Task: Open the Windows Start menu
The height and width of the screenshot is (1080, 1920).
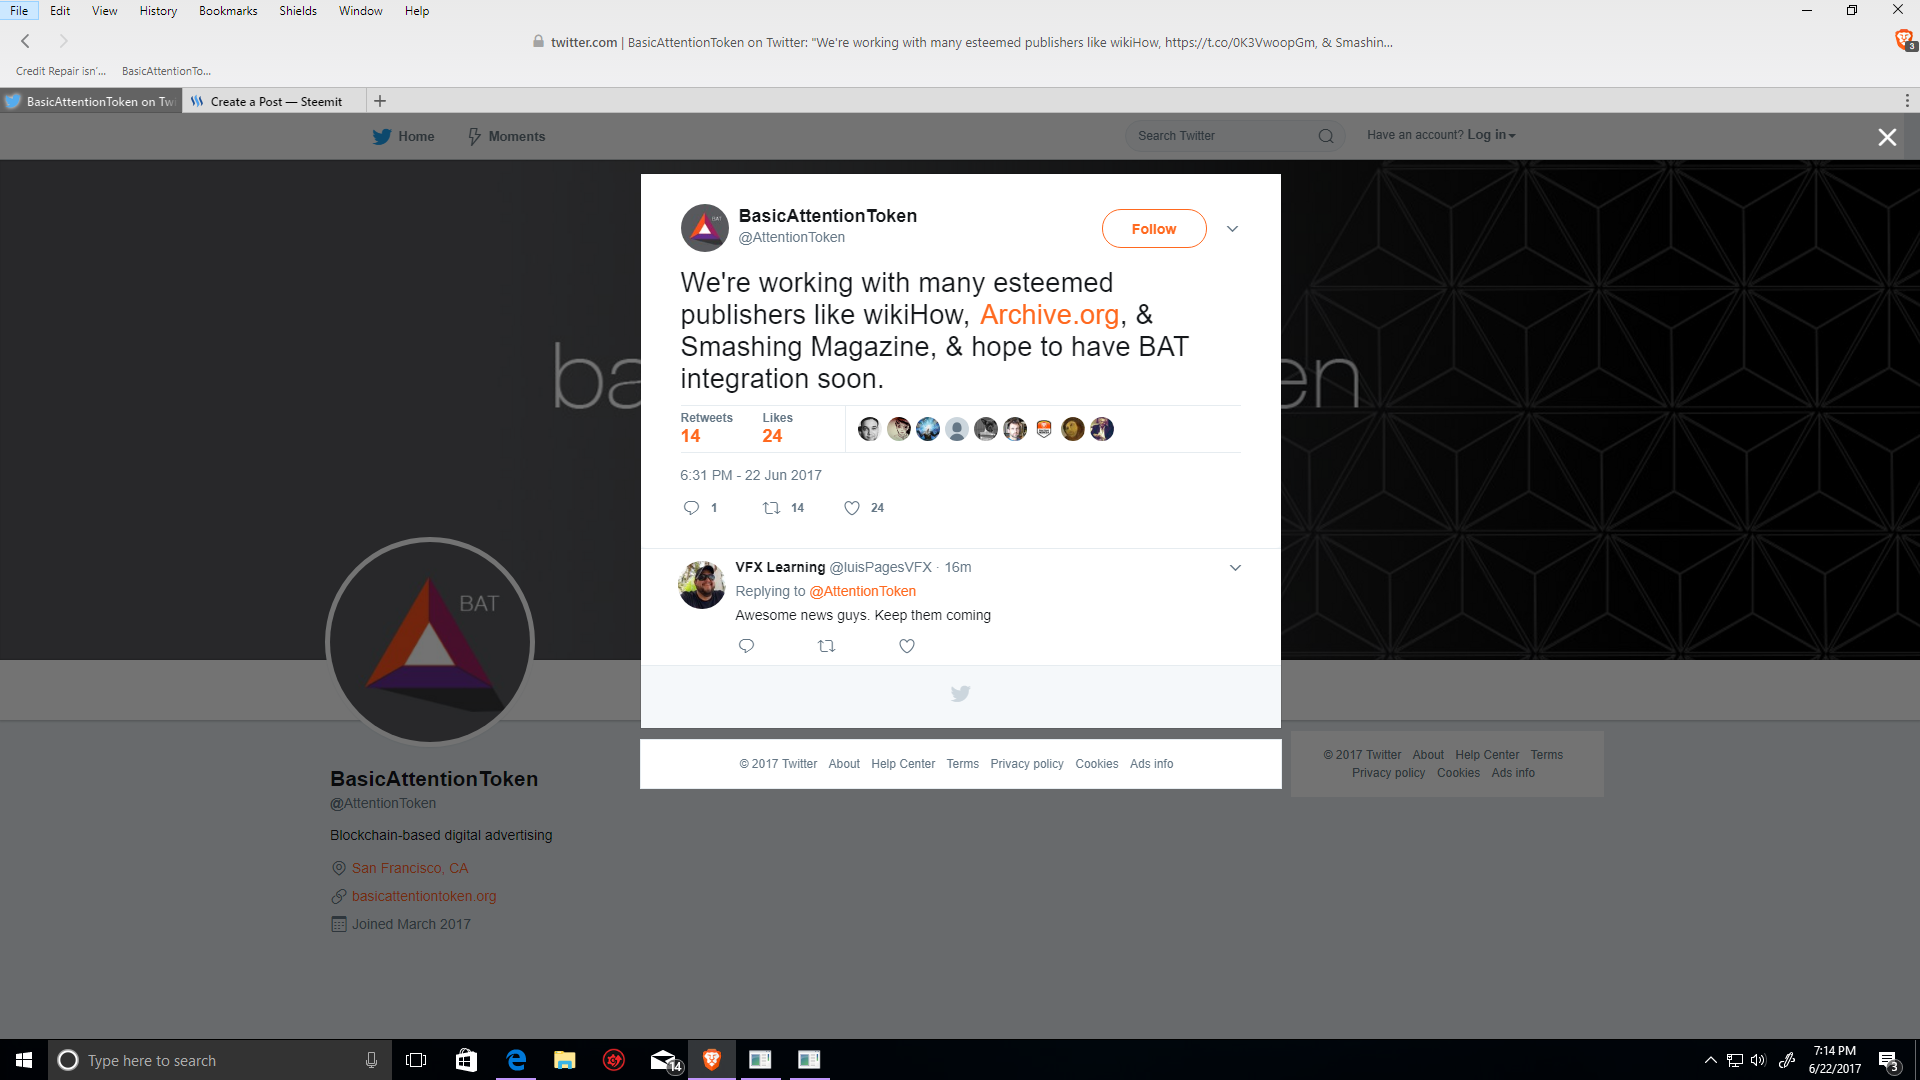Action: click(x=24, y=1060)
